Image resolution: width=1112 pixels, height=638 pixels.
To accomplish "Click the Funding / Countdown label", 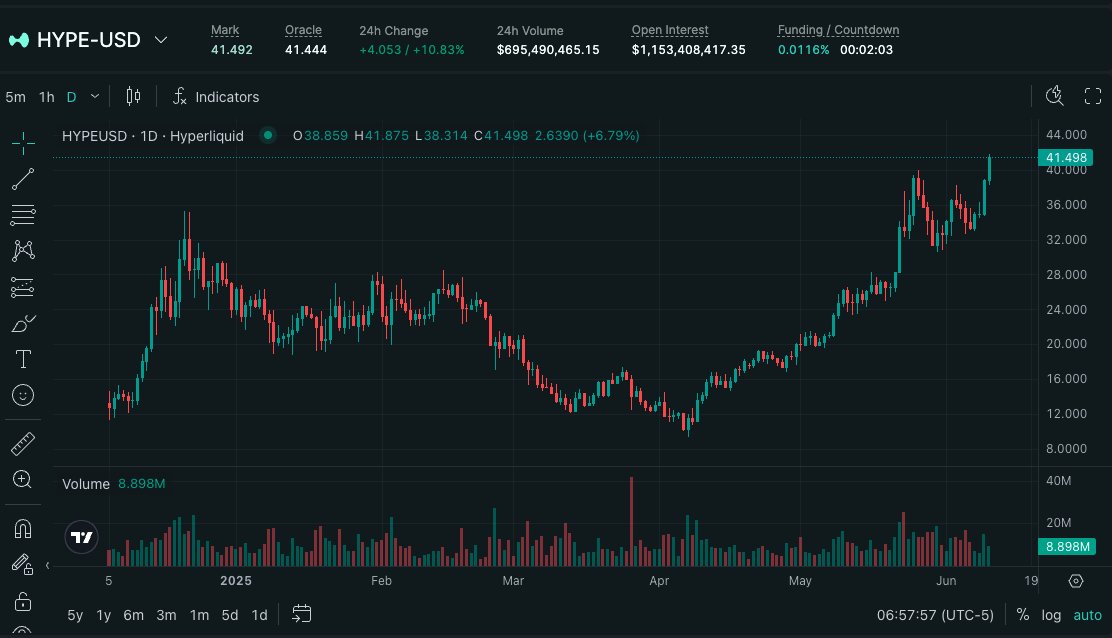I will pos(838,30).
